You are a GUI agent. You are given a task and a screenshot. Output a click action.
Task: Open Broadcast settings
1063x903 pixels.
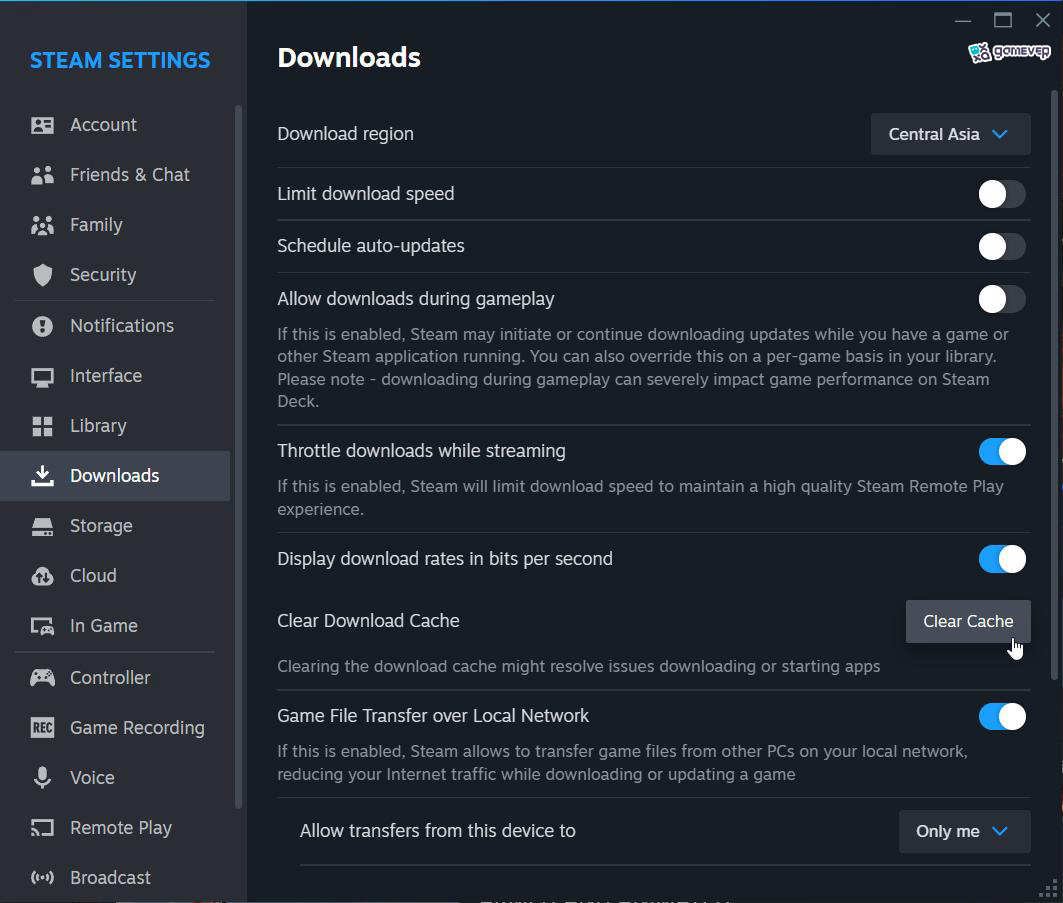tap(115, 878)
